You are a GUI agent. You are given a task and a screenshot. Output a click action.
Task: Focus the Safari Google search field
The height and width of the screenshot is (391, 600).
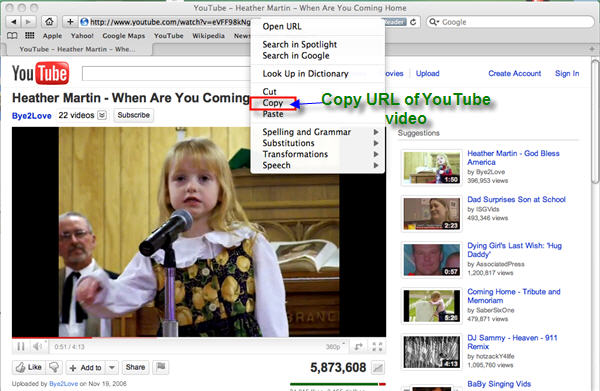click(x=510, y=22)
